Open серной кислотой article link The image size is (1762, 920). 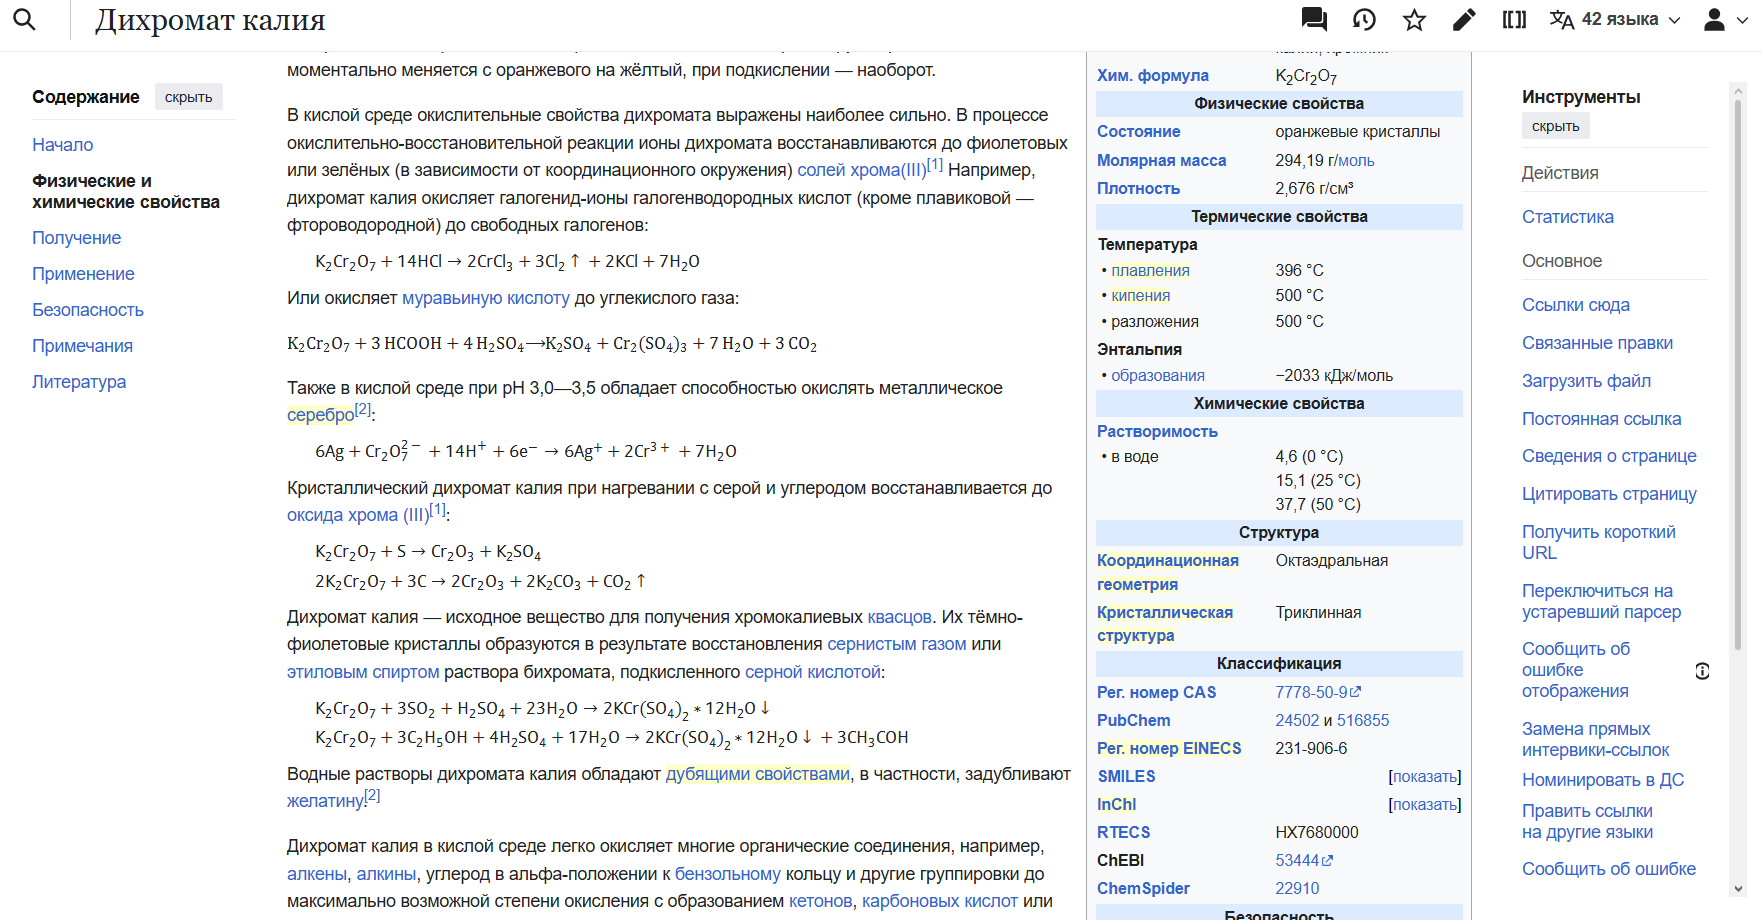(813, 672)
